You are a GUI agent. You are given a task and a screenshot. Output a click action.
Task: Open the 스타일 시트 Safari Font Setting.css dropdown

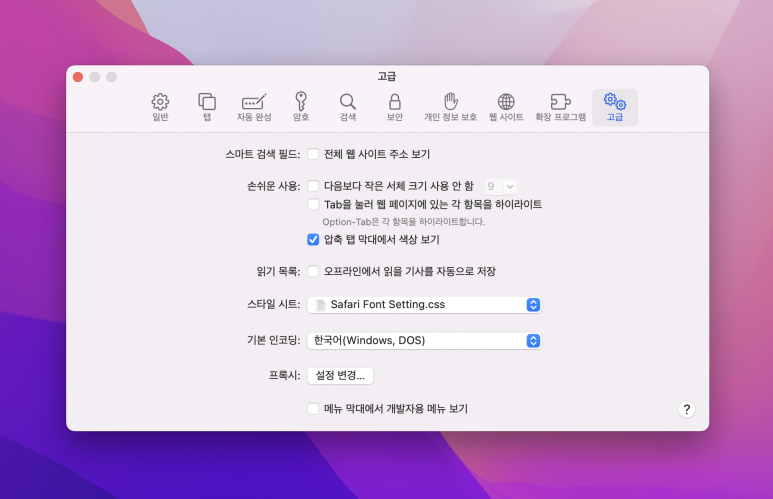click(424, 305)
